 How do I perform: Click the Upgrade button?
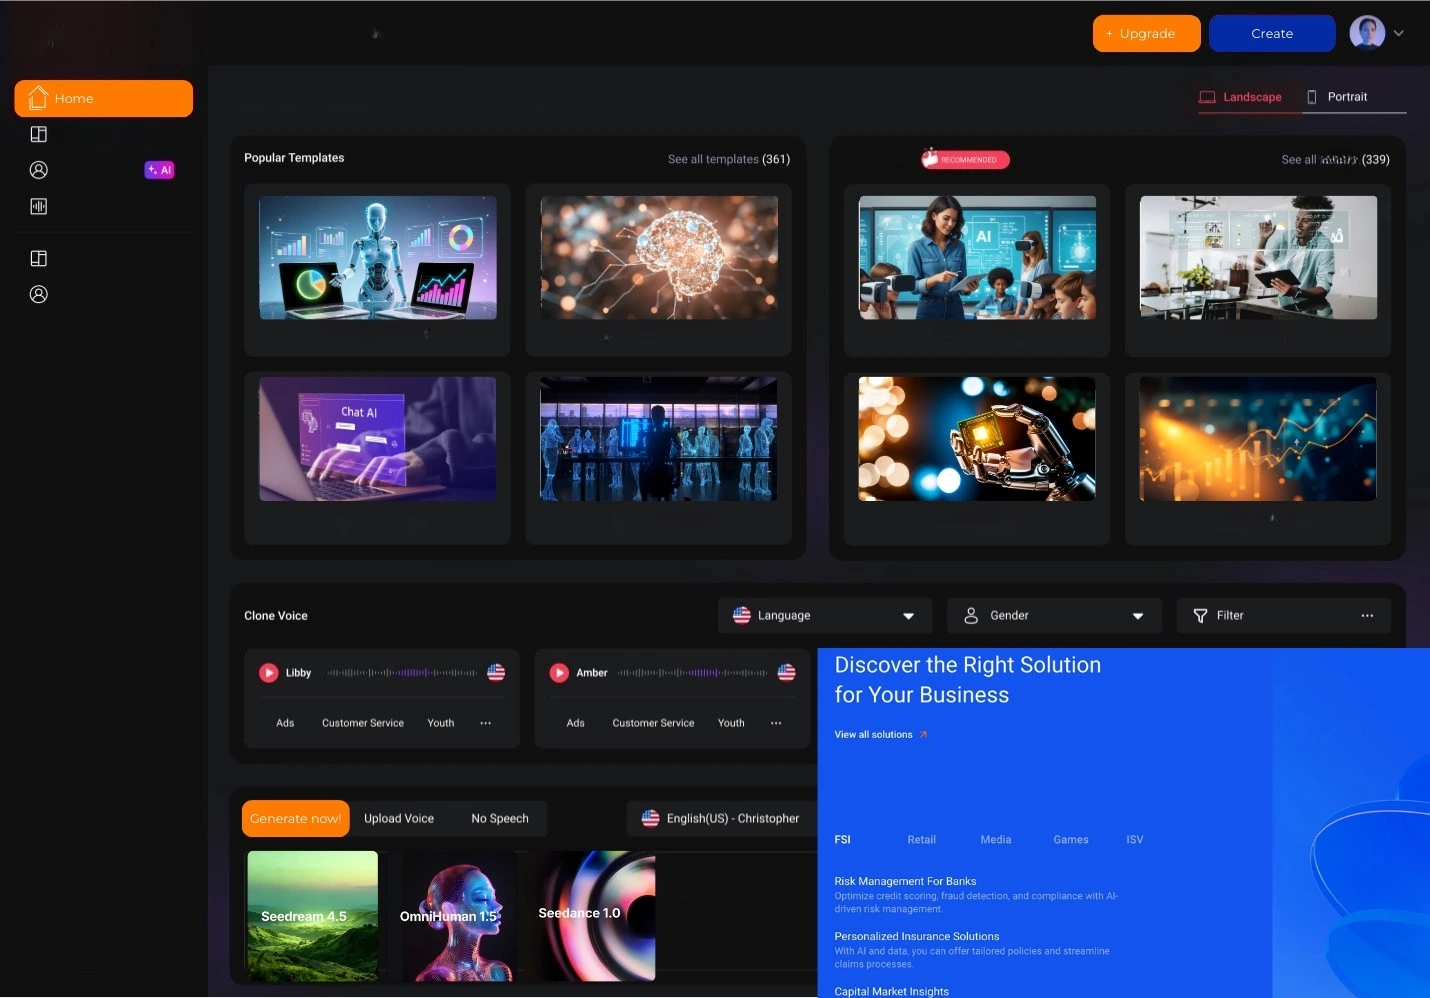[1146, 33]
